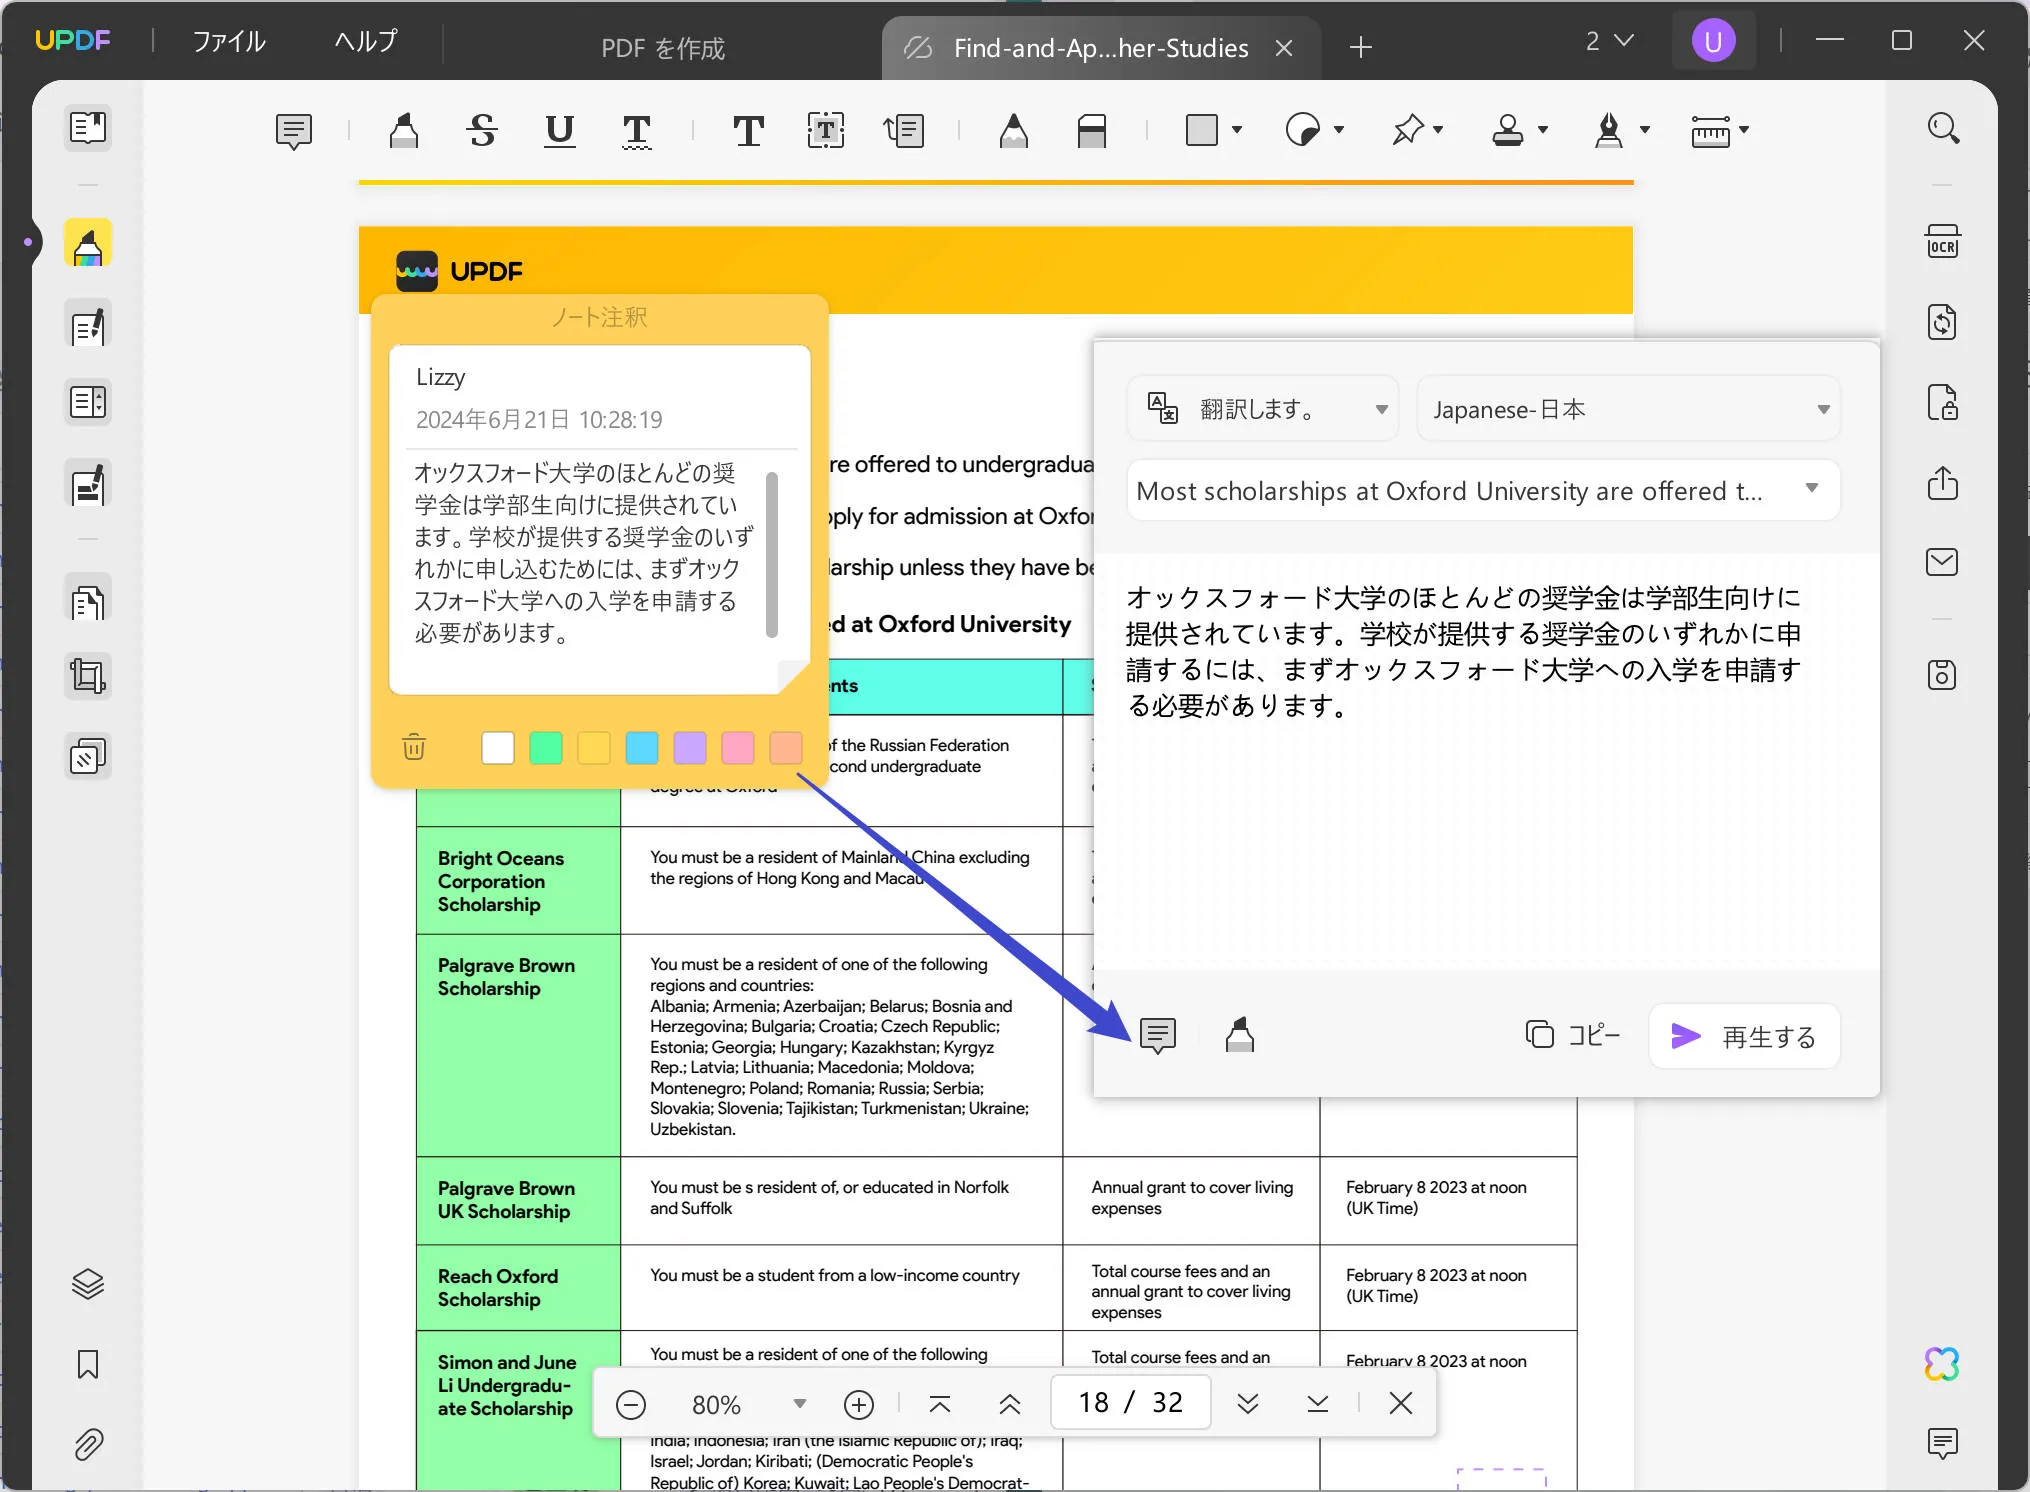
Task: Expand the measure tool dropdown
Action: click(x=1744, y=130)
